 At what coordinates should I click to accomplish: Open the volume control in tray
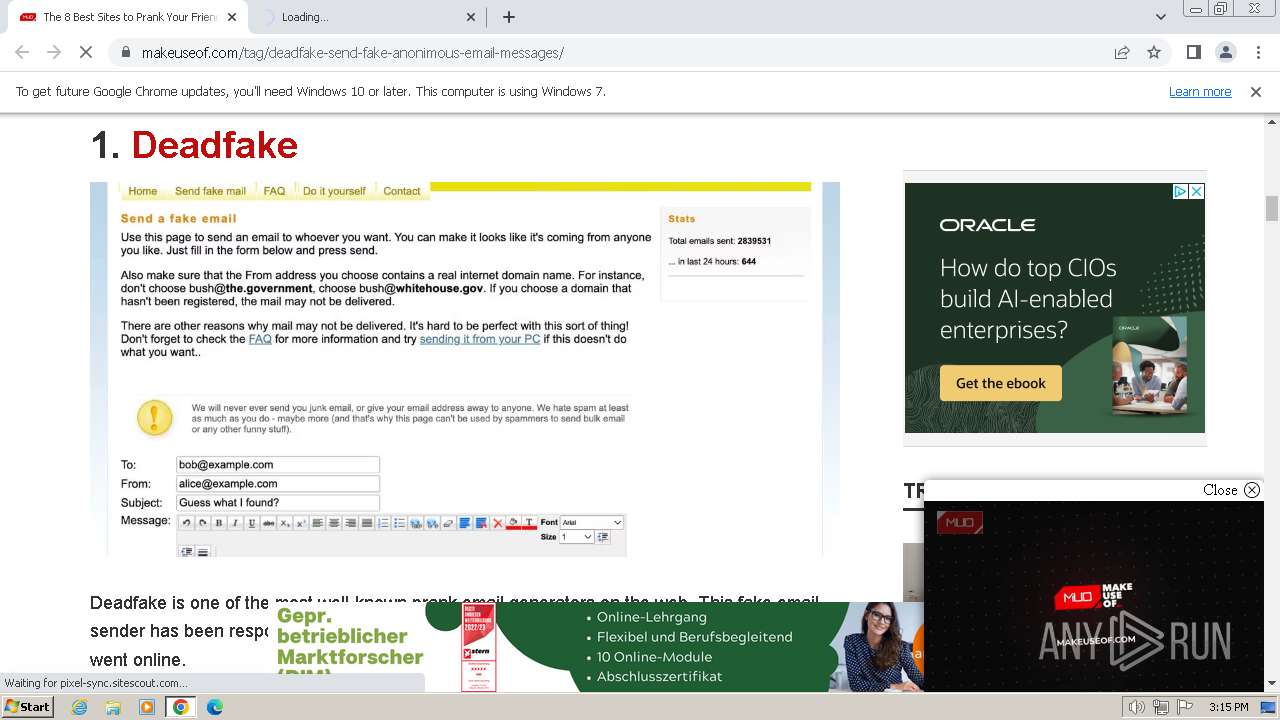click(x=1137, y=707)
